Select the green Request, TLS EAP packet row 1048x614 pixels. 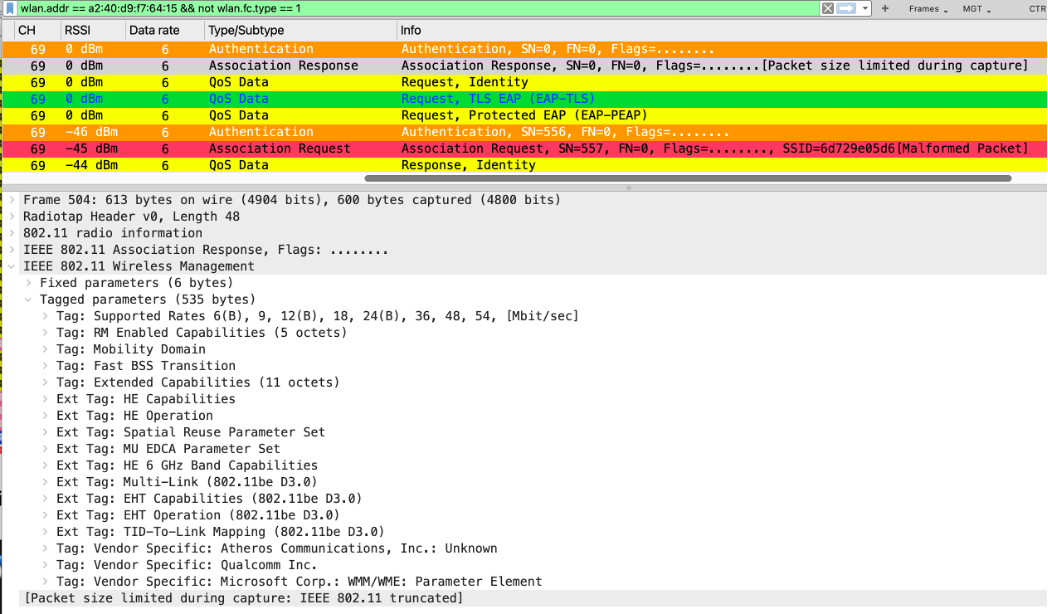(497, 99)
